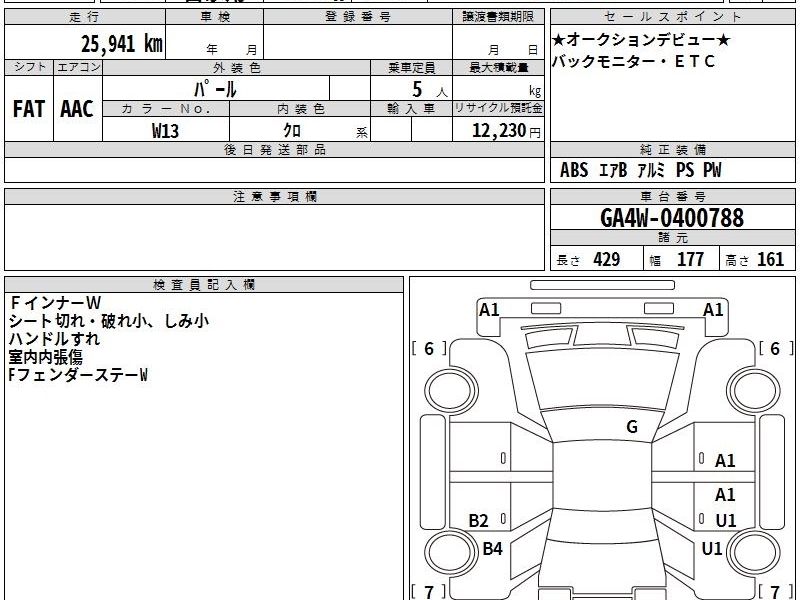The height and width of the screenshot is (600, 800).
Task: Click the セールスポイント header
Action: pyautogui.click(x=672, y=17)
